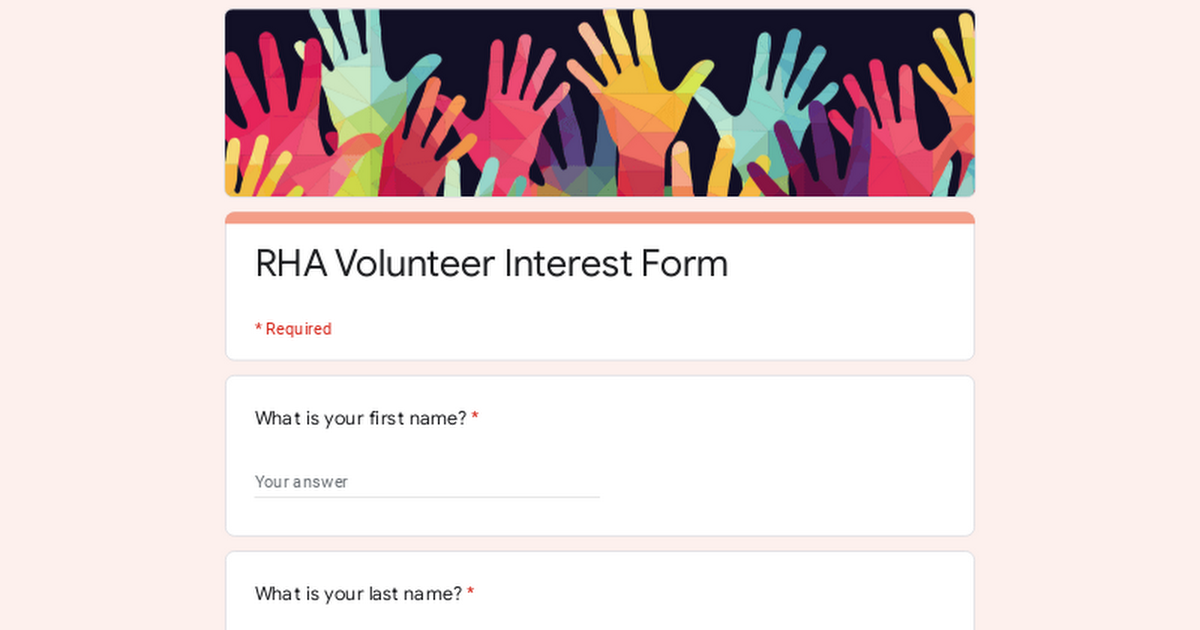
Task: Focus the underline beneath "Your answer" placeholder
Action: [x=427, y=497]
